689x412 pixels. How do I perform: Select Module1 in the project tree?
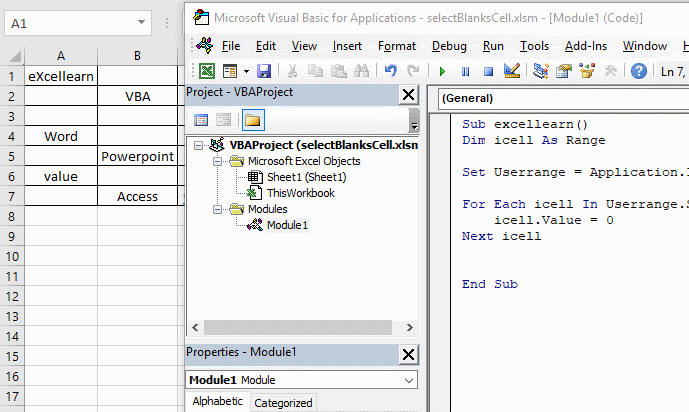287,225
